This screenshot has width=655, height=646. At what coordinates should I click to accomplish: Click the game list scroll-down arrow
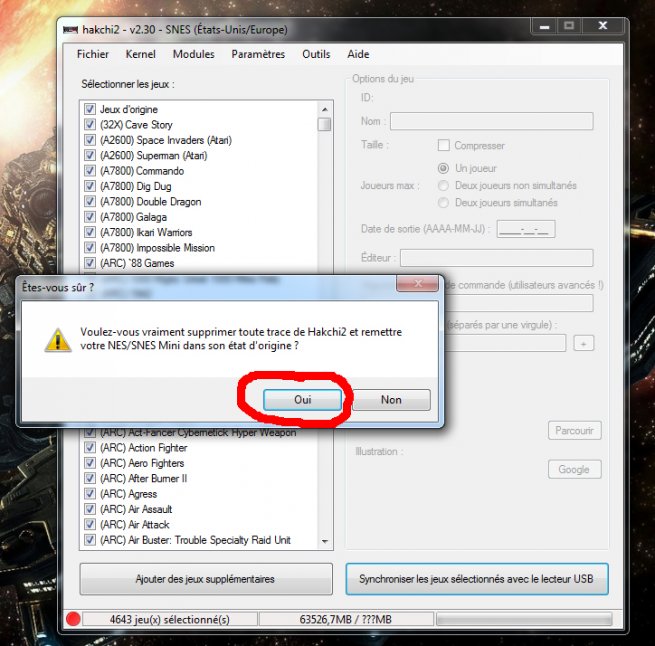pyautogui.click(x=324, y=541)
